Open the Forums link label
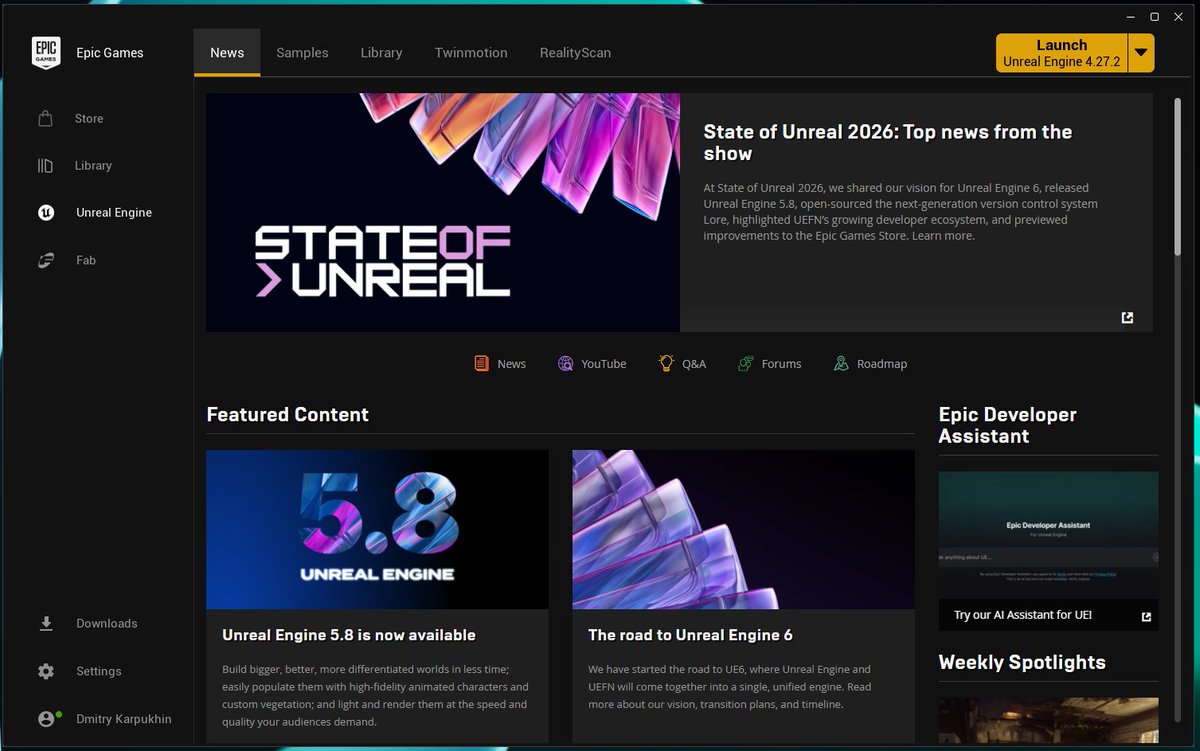This screenshot has height=751, width=1200. (781, 364)
